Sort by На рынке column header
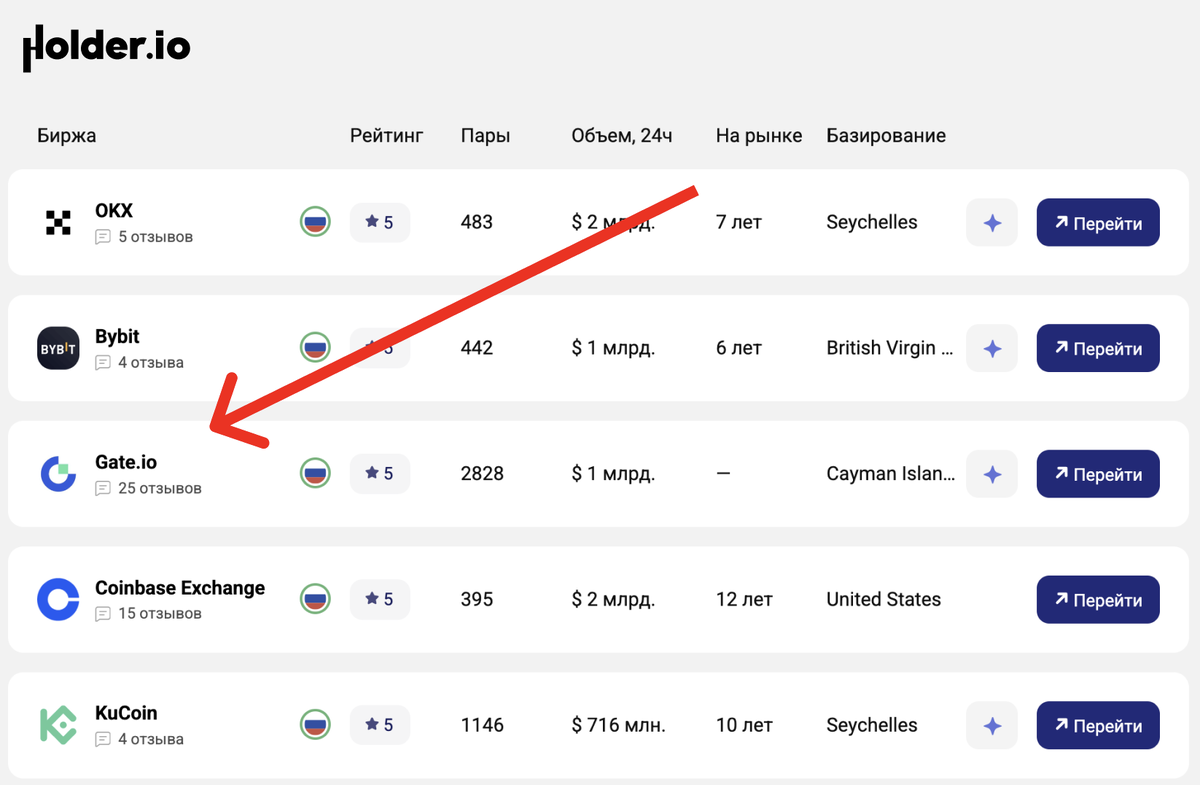This screenshot has height=785, width=1200. (759, 136)
